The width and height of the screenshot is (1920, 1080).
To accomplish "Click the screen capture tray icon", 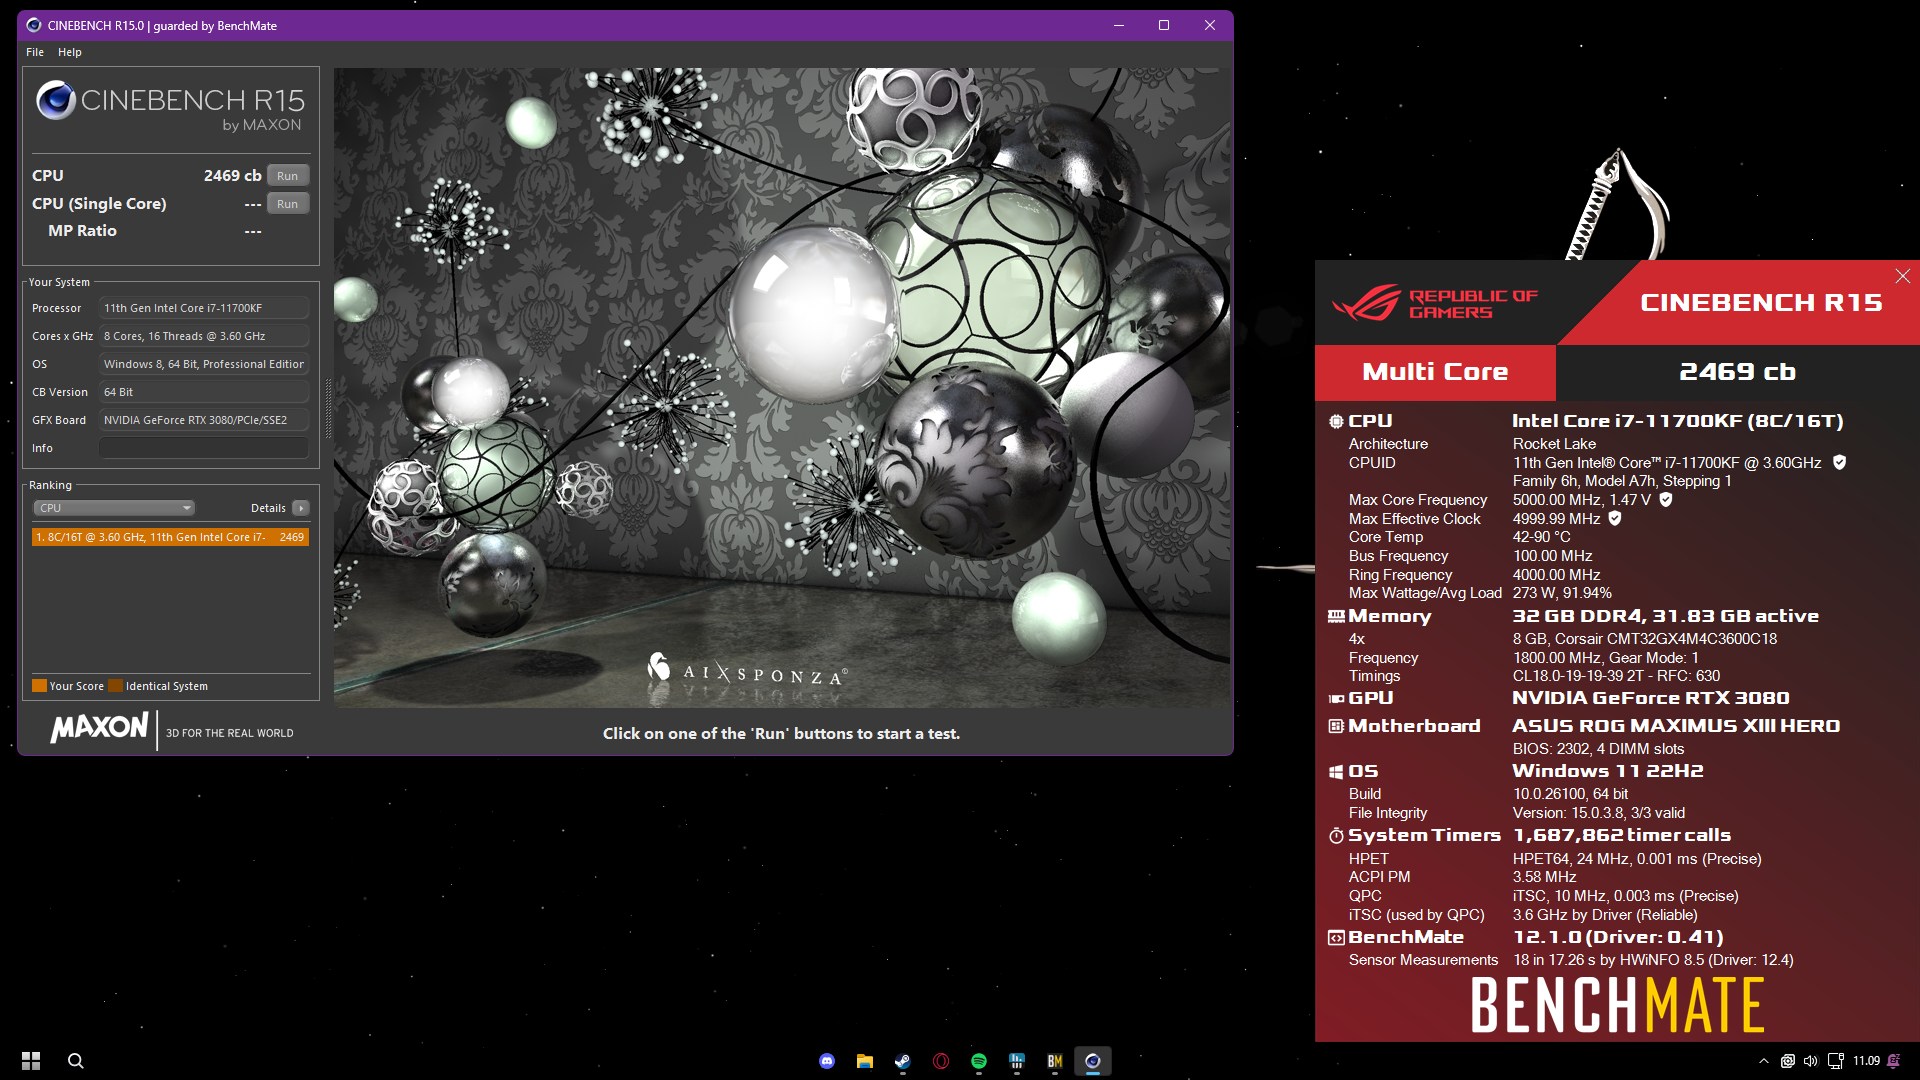I will pyautogui.click(x=1787, y=1061).
